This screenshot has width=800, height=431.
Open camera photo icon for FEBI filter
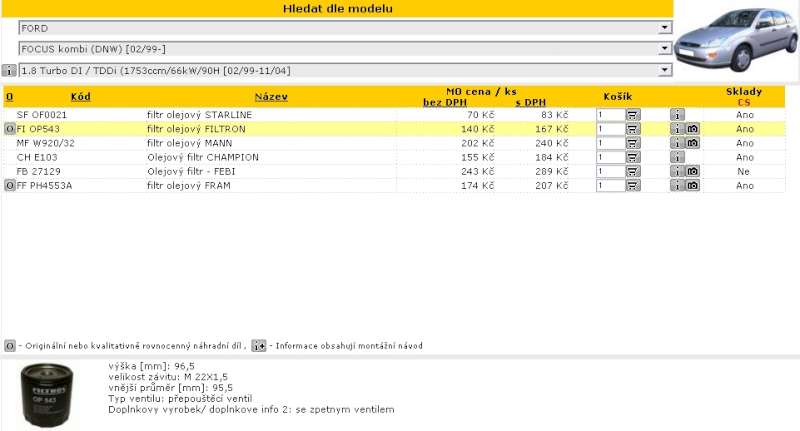click(x=691, y=171)
